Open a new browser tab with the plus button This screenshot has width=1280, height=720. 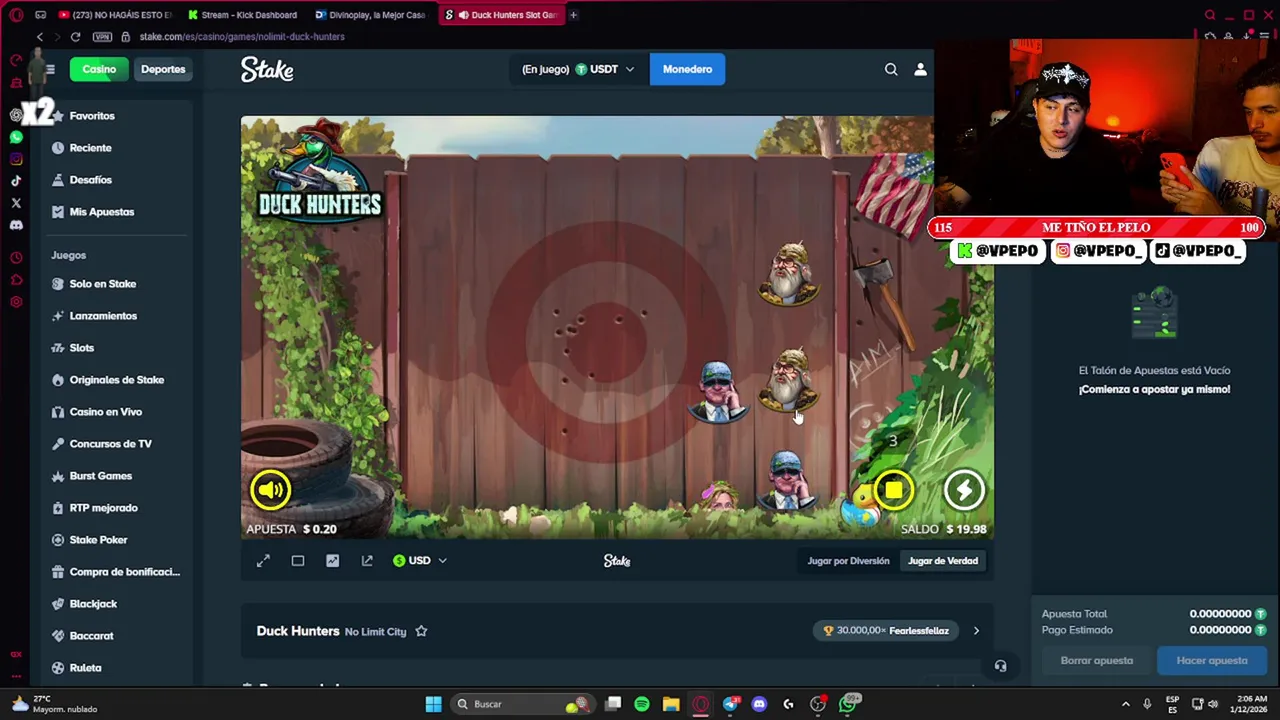click(x=573, y=15)
